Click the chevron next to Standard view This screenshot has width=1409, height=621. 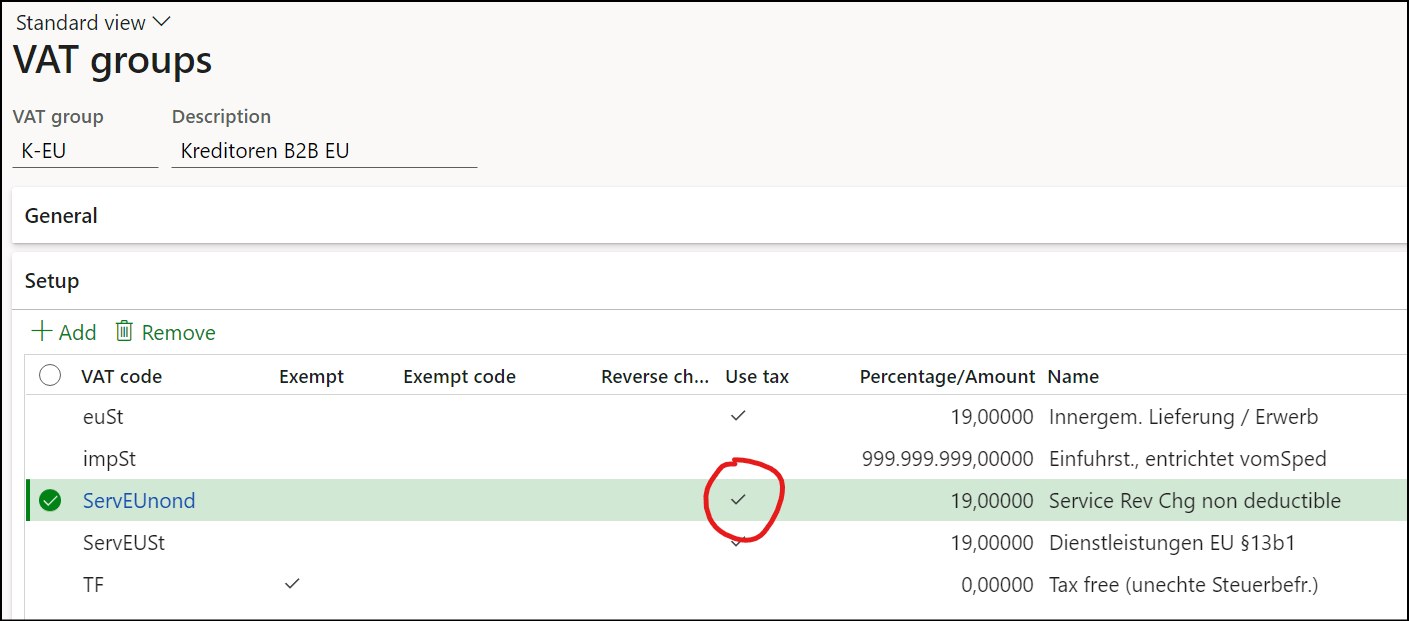161,20
